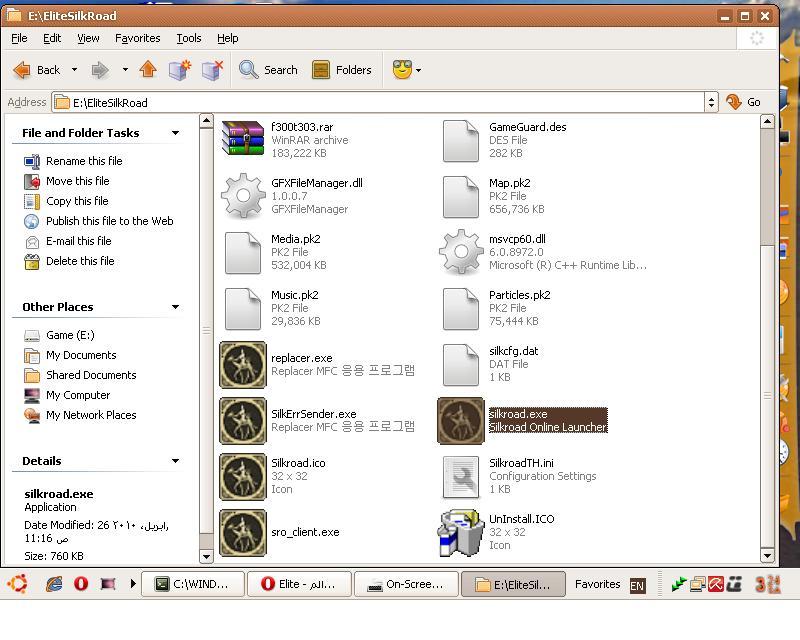800x640 pixels.
Task: Click the file list scrollbar down arrow
Action: [767, 555]
